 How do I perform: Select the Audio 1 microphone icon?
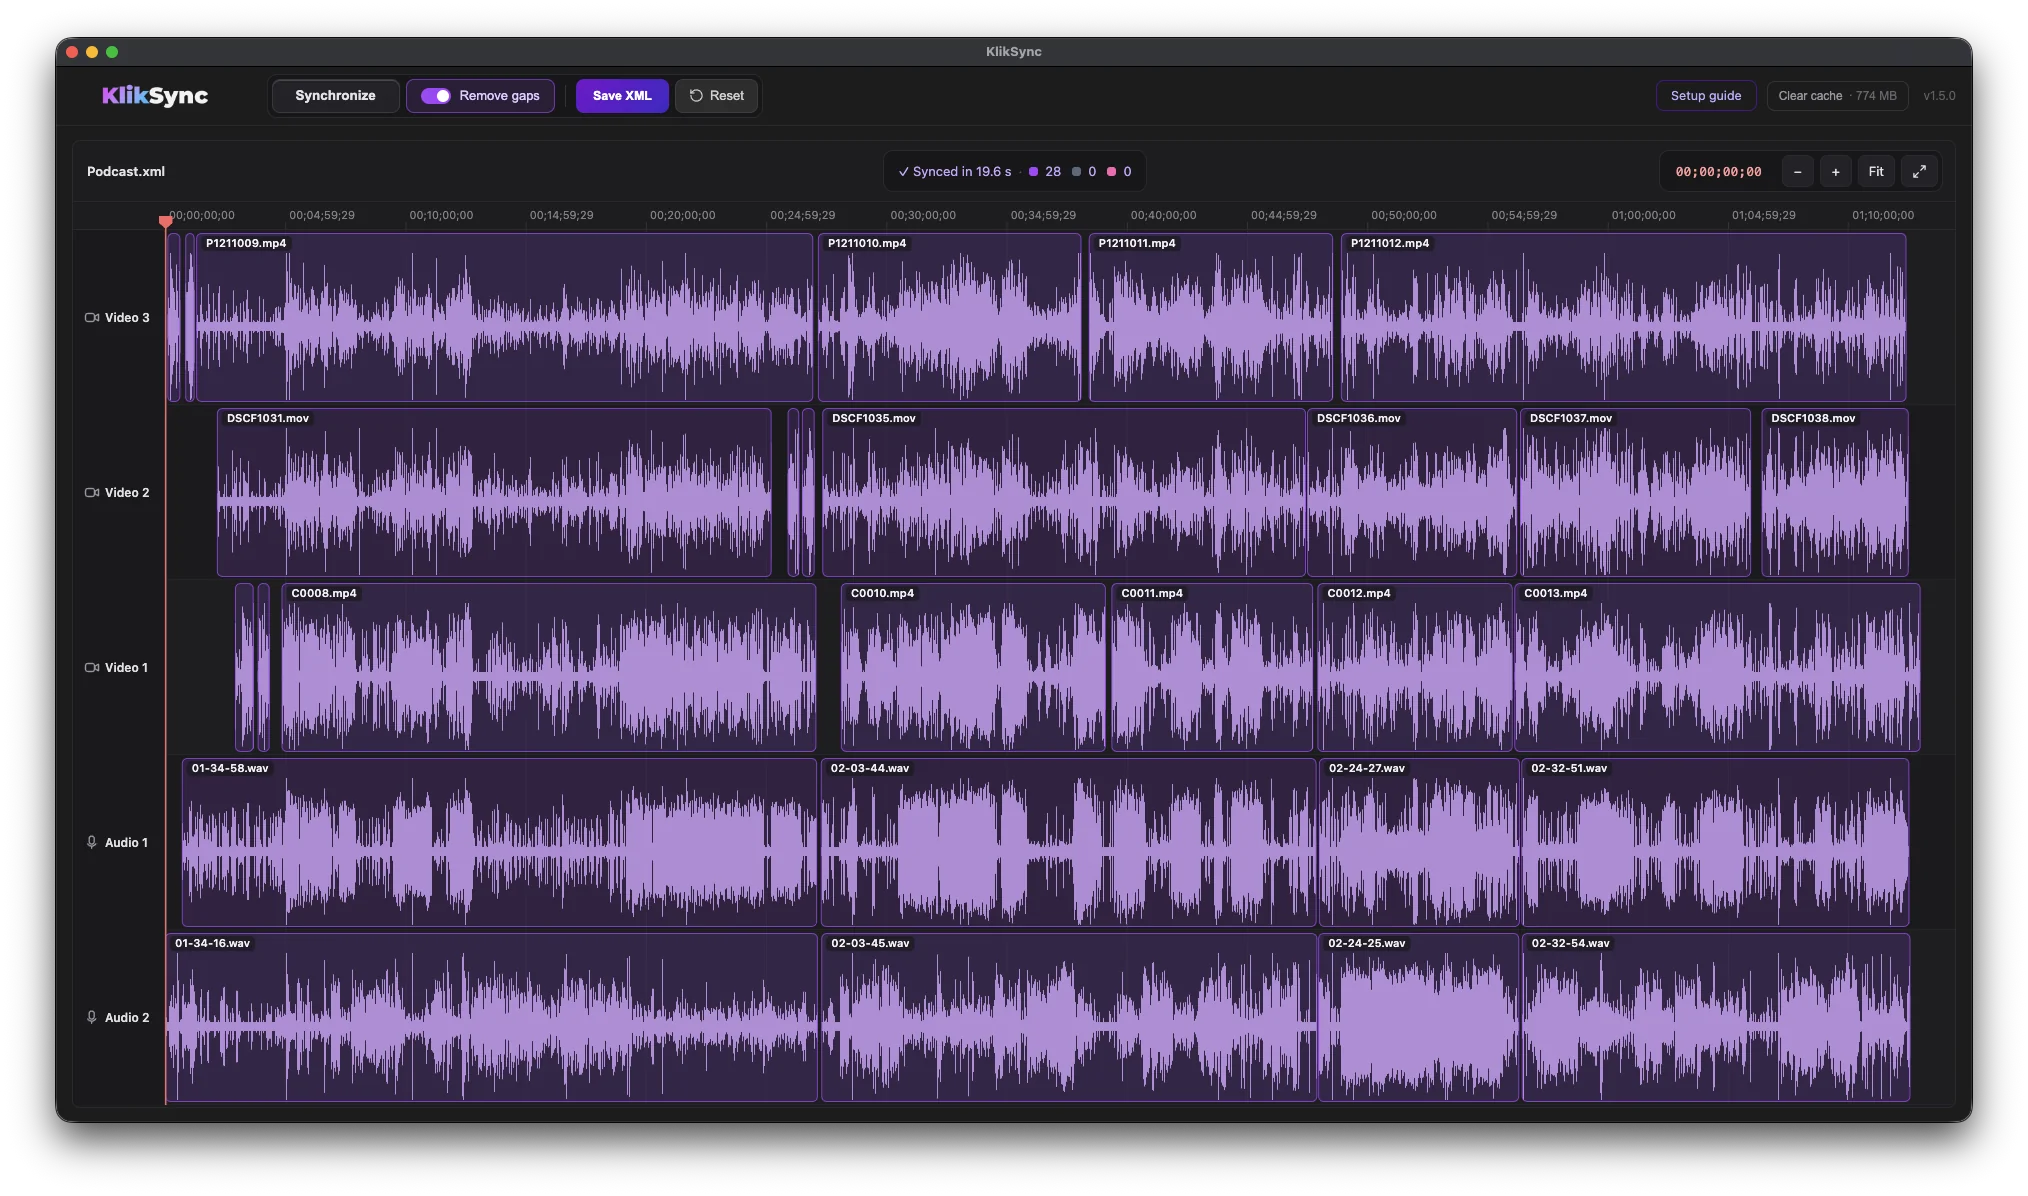(92, 843)
